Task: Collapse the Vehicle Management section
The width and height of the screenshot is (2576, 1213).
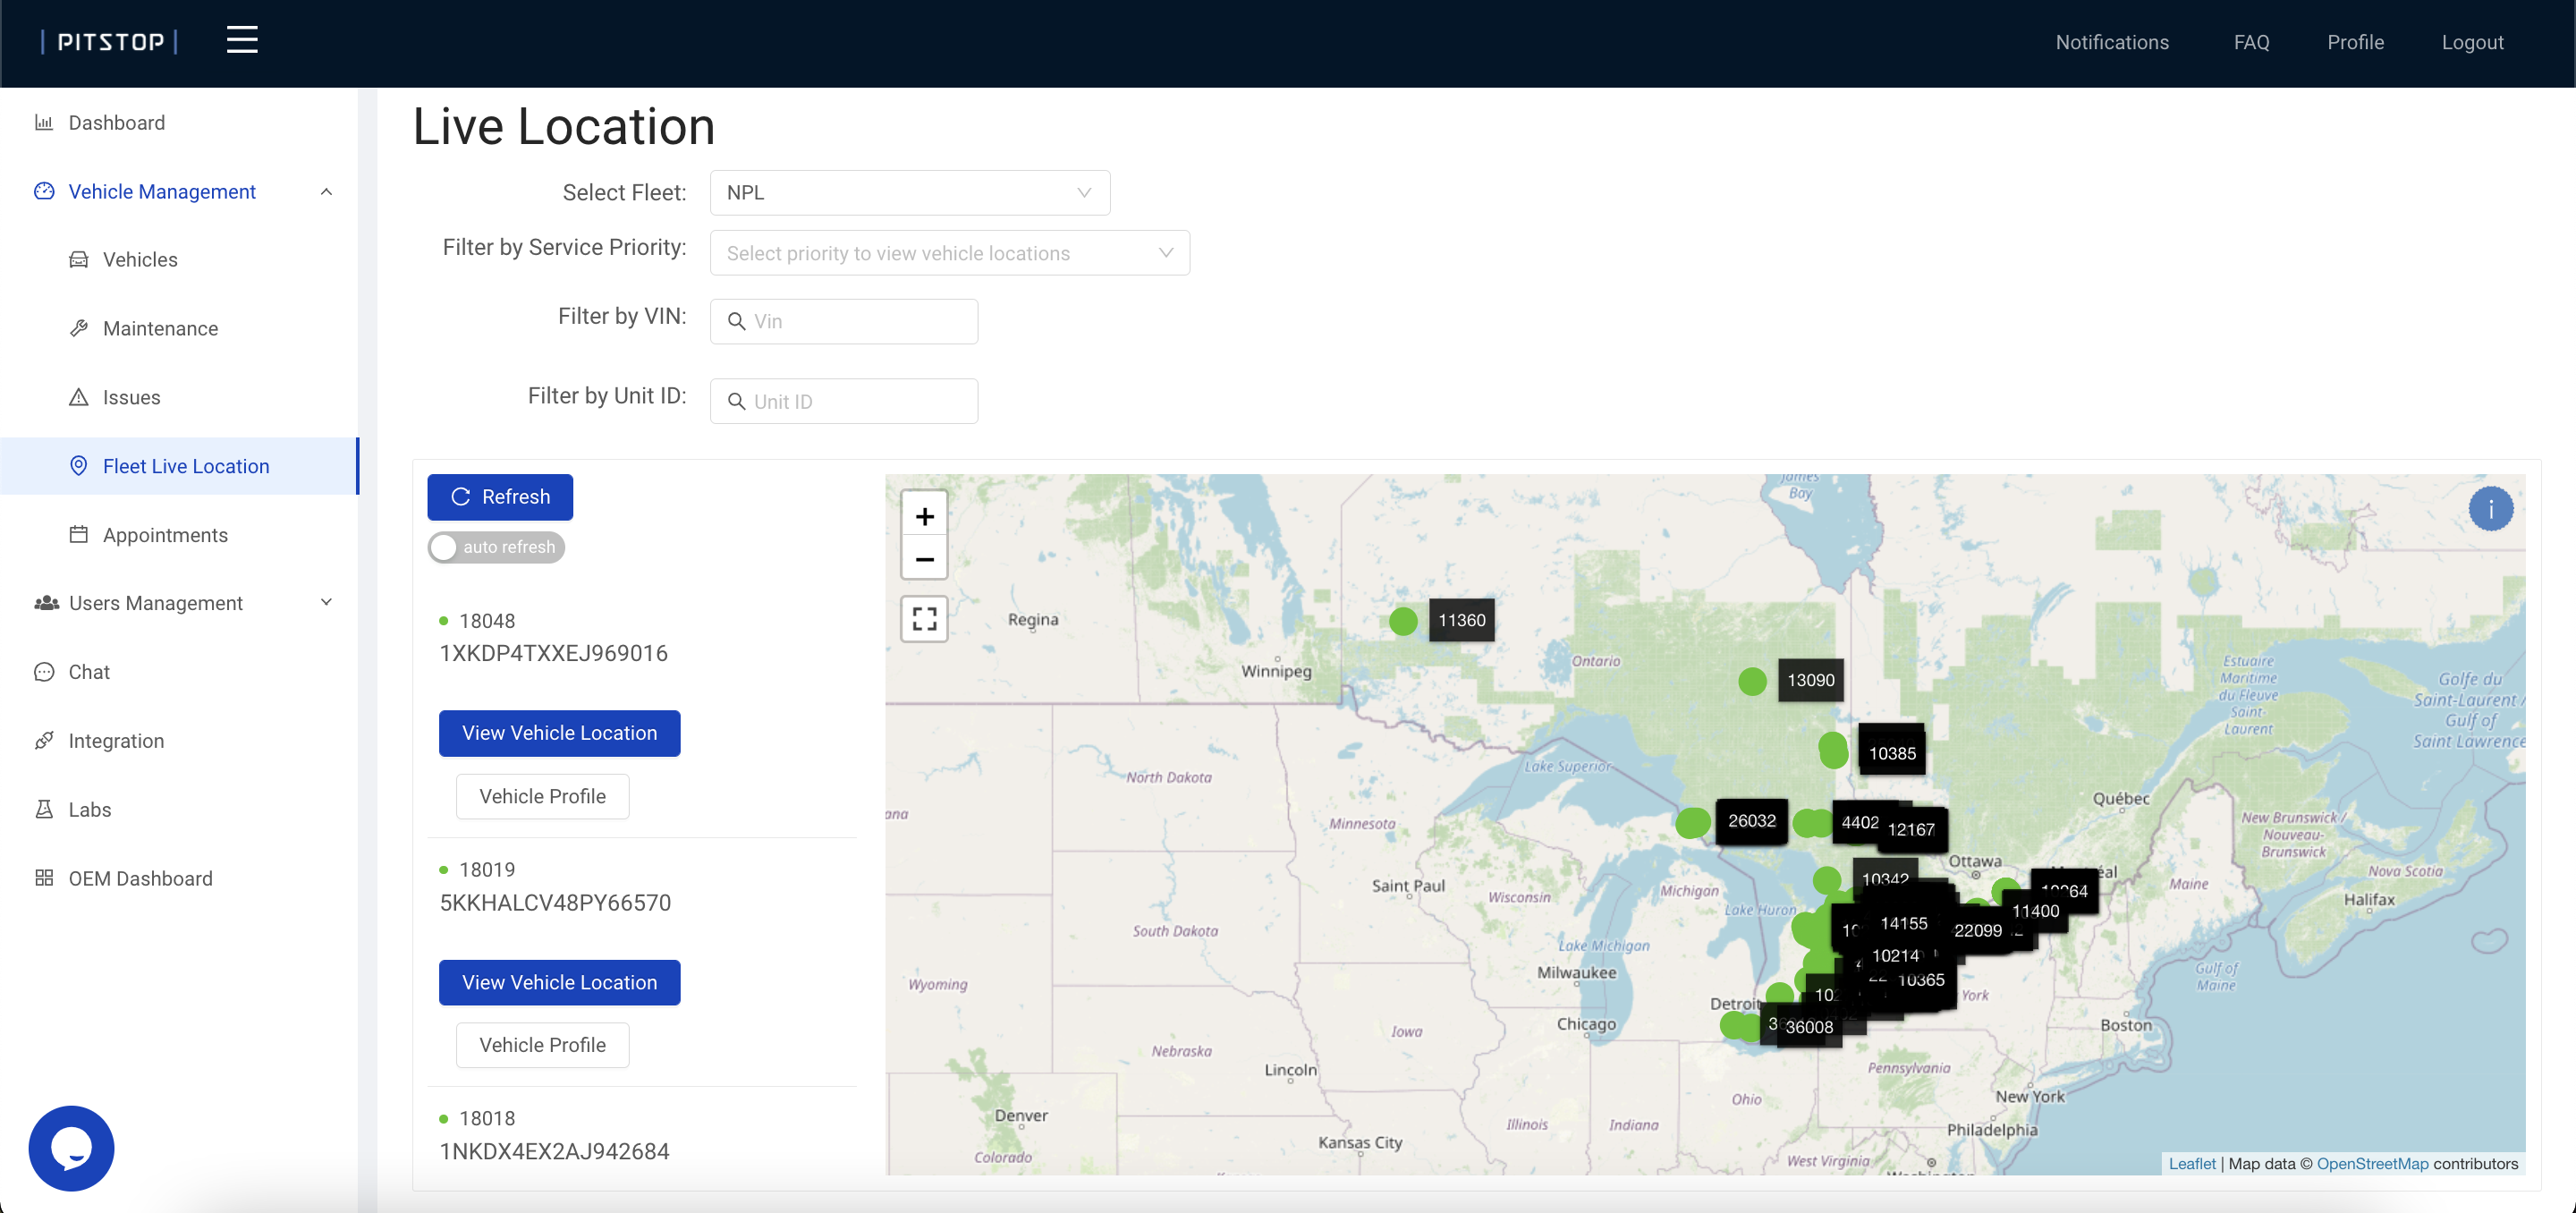Action: pyautogui.click(x=326, y=192)
